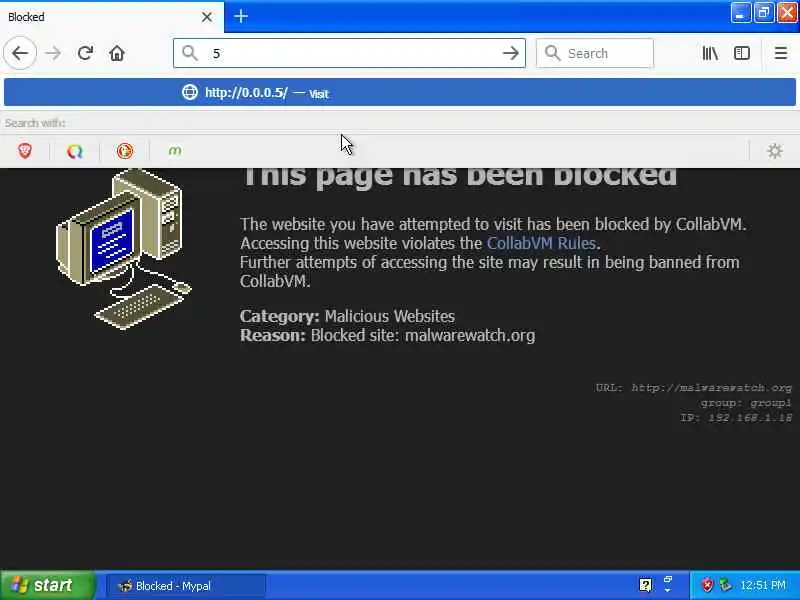Click the Go arrow in address bar
This screenshot has height=600, width=800.
(x=510, y=53)
